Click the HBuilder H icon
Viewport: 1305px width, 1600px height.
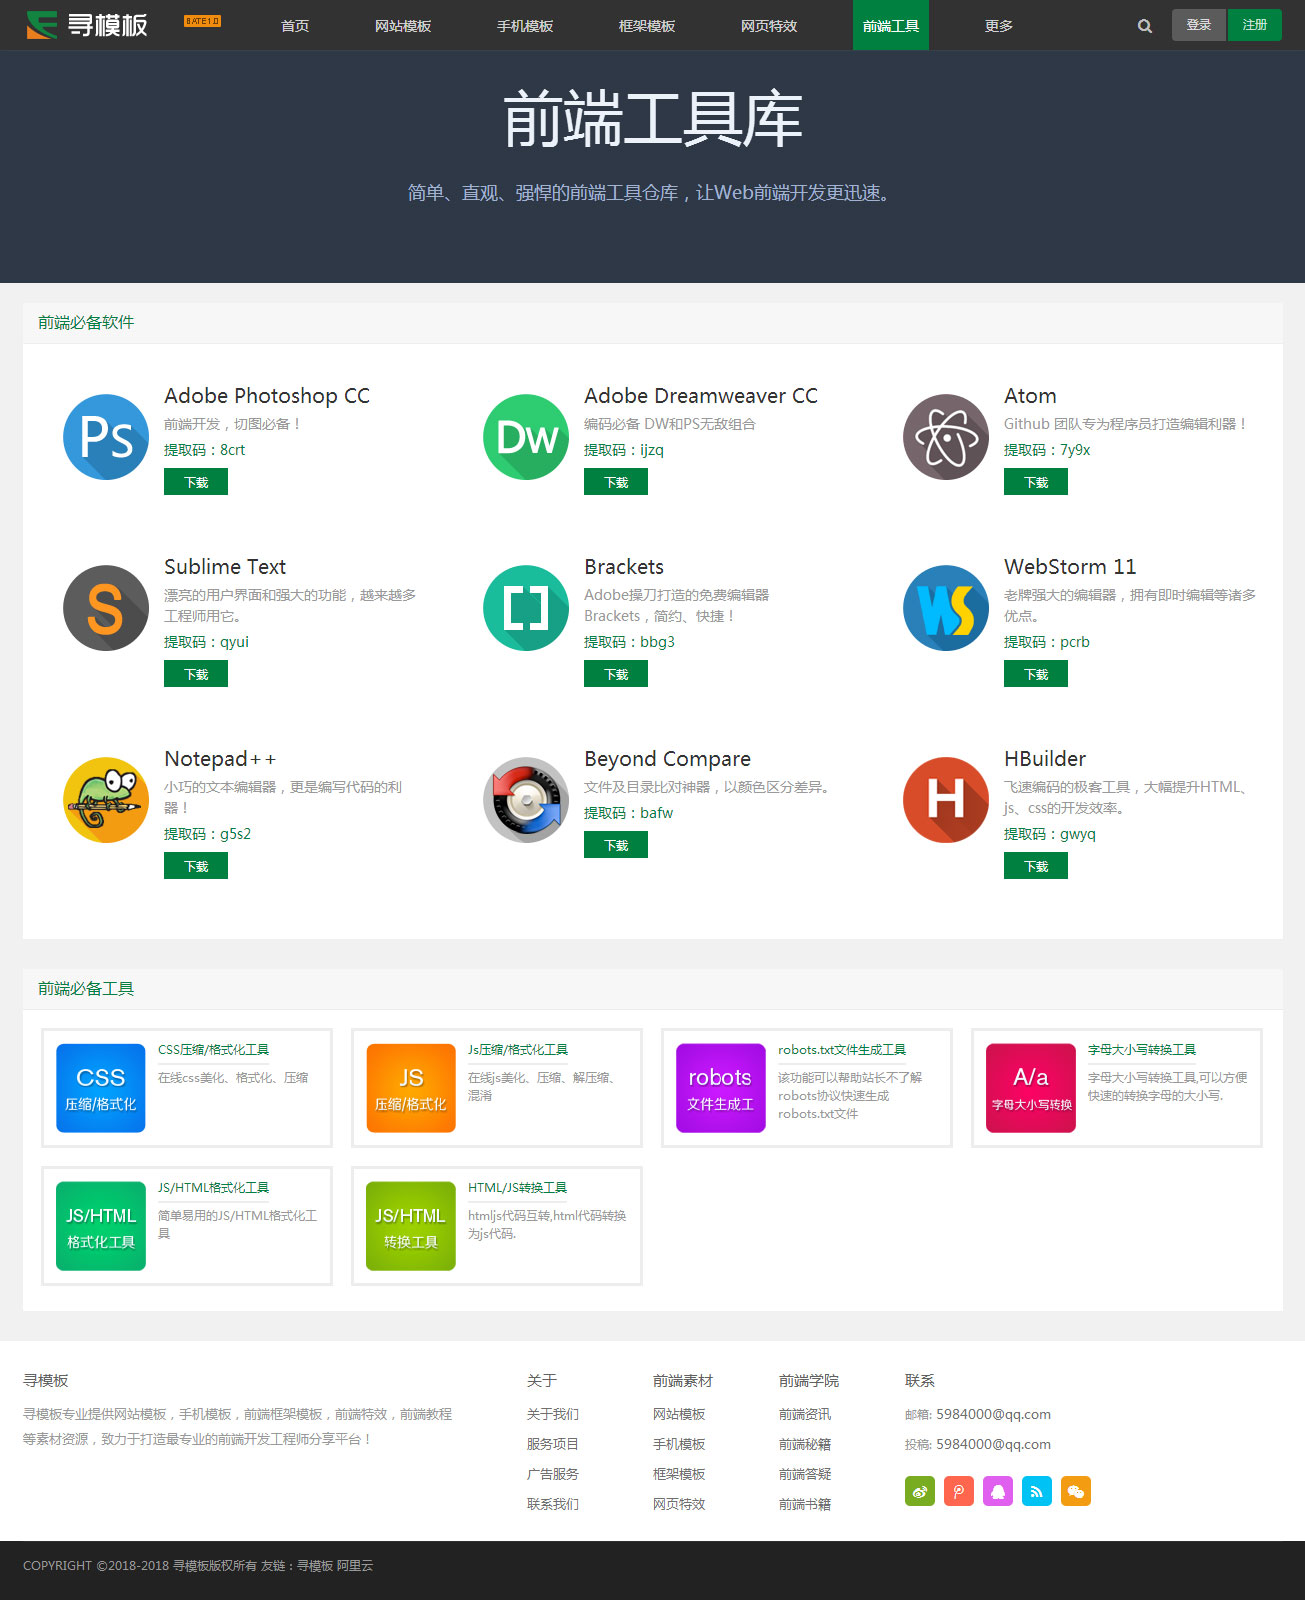click(946, 800)
